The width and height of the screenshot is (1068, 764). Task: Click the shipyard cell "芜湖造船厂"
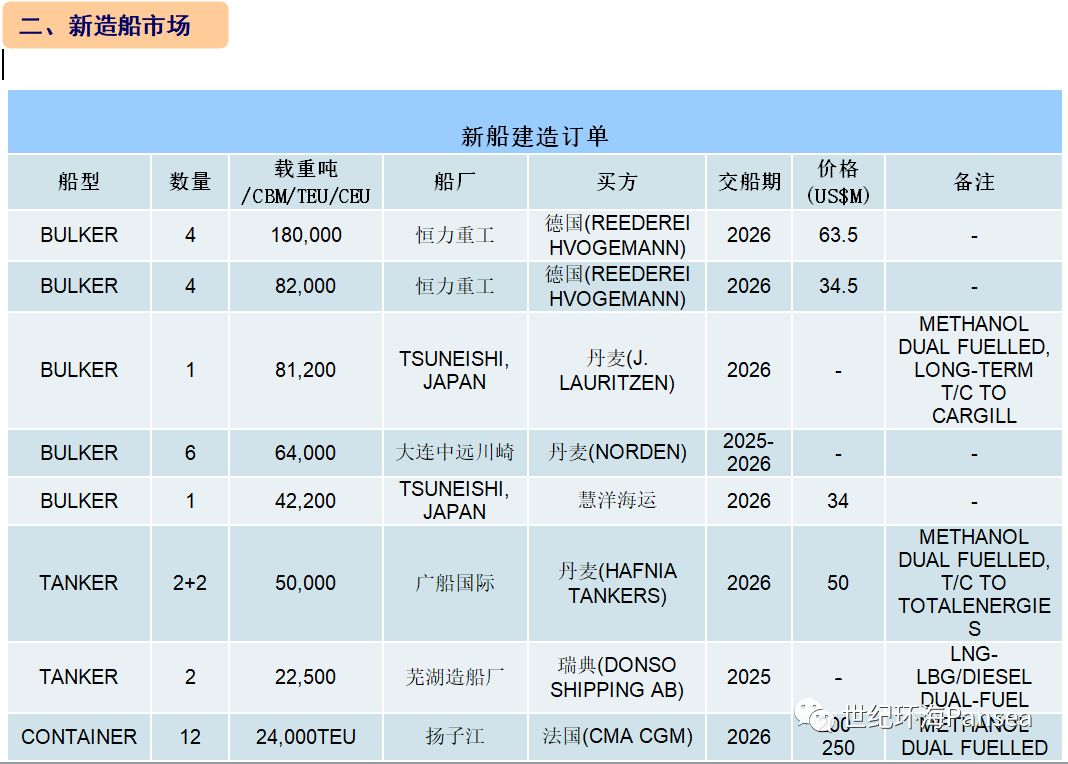pos(455,677)
